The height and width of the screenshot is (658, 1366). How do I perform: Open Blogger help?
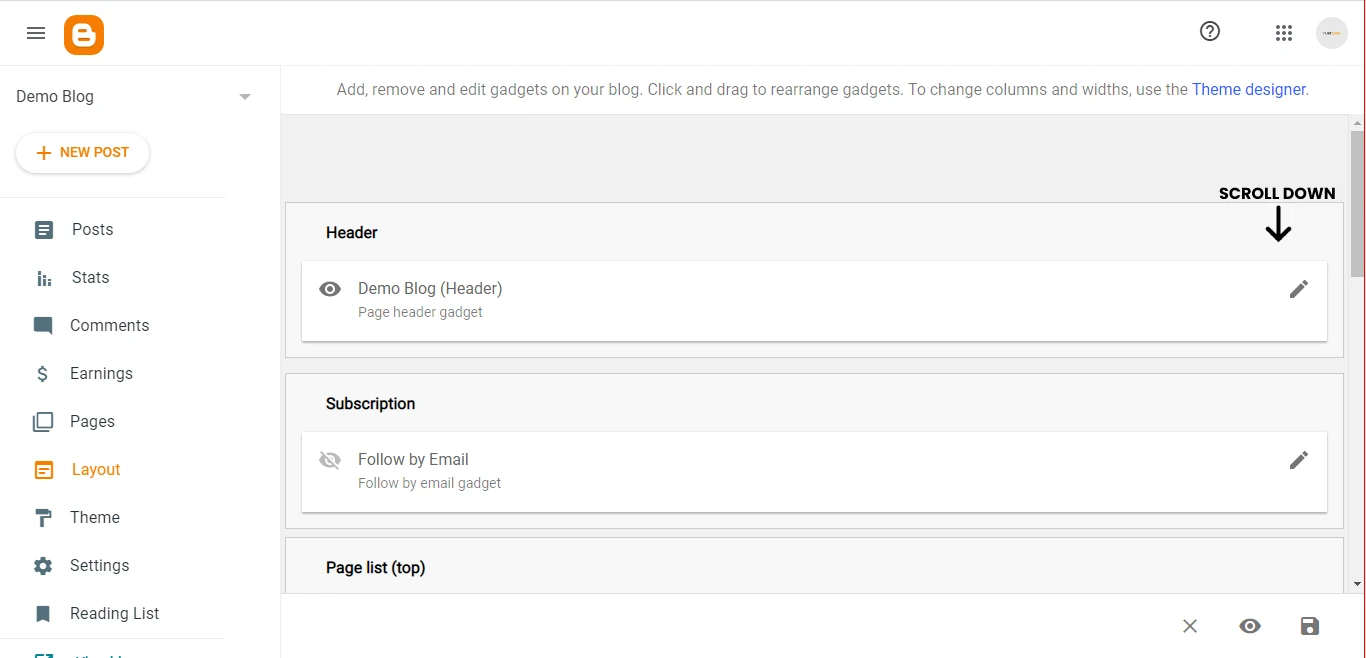click(1210, 31)
